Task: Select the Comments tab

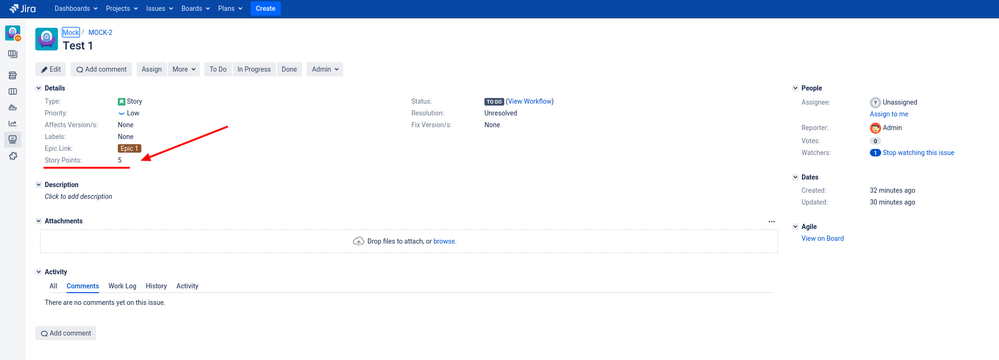Action: pyautogui.click(x=83, y=286)
